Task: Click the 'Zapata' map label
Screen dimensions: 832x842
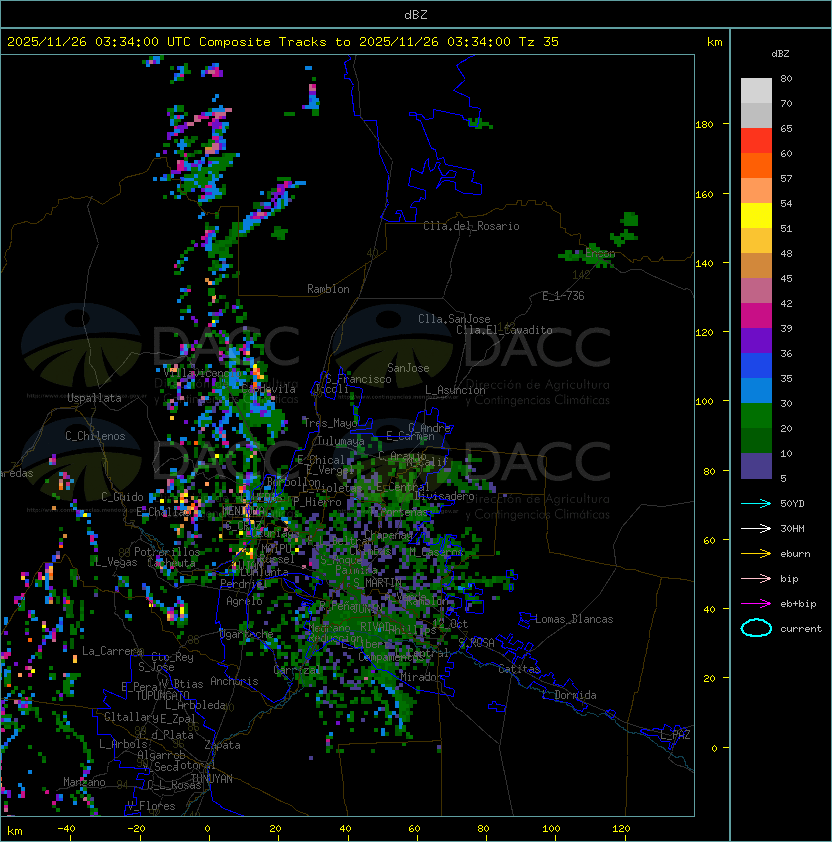Action: (x=222, y=745)
